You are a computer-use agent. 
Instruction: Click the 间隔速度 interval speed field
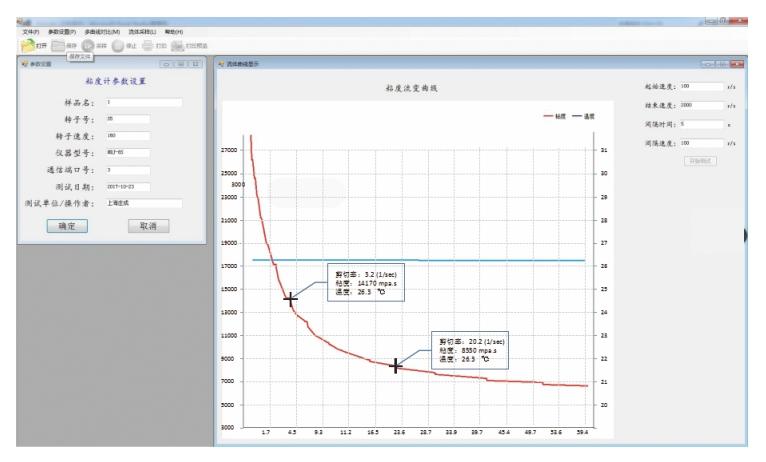tap(702, 143)
